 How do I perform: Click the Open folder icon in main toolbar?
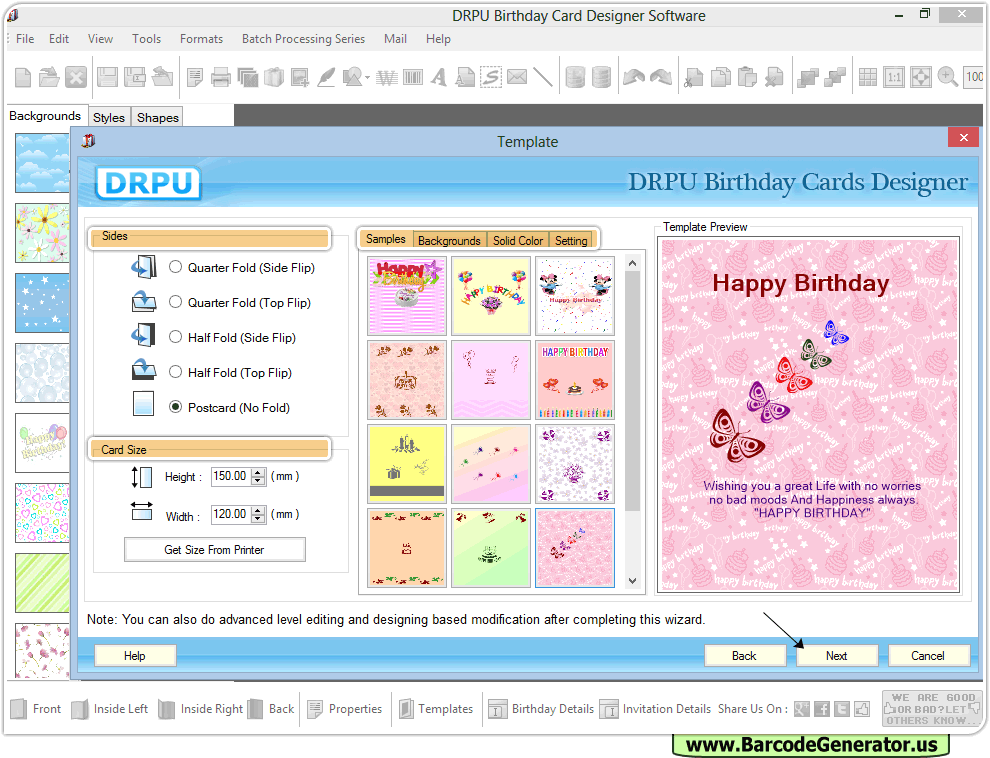tap(49, 77)
